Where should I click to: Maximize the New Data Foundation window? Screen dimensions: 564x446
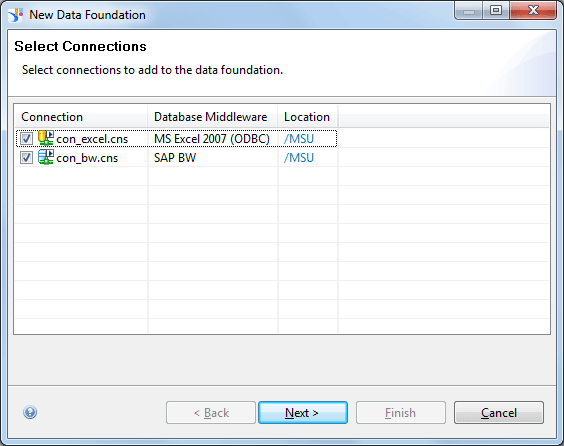[496, 10]
